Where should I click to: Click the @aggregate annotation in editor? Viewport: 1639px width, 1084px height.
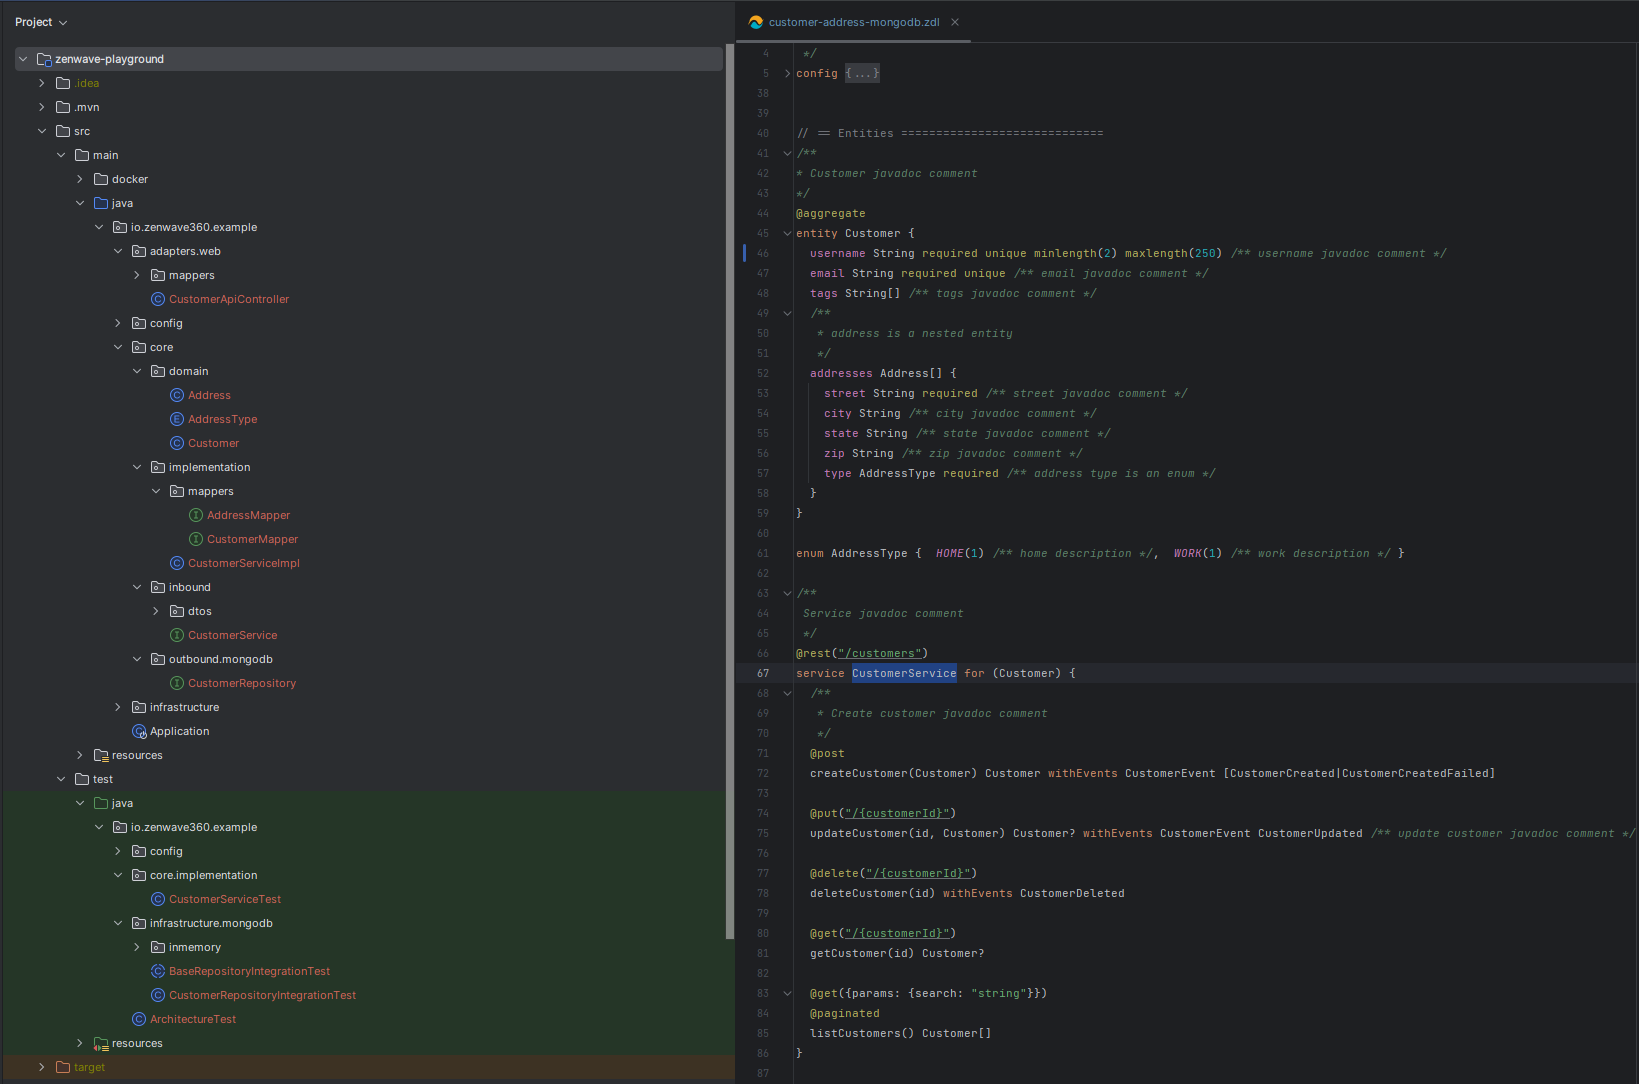[x=831, y=213]
